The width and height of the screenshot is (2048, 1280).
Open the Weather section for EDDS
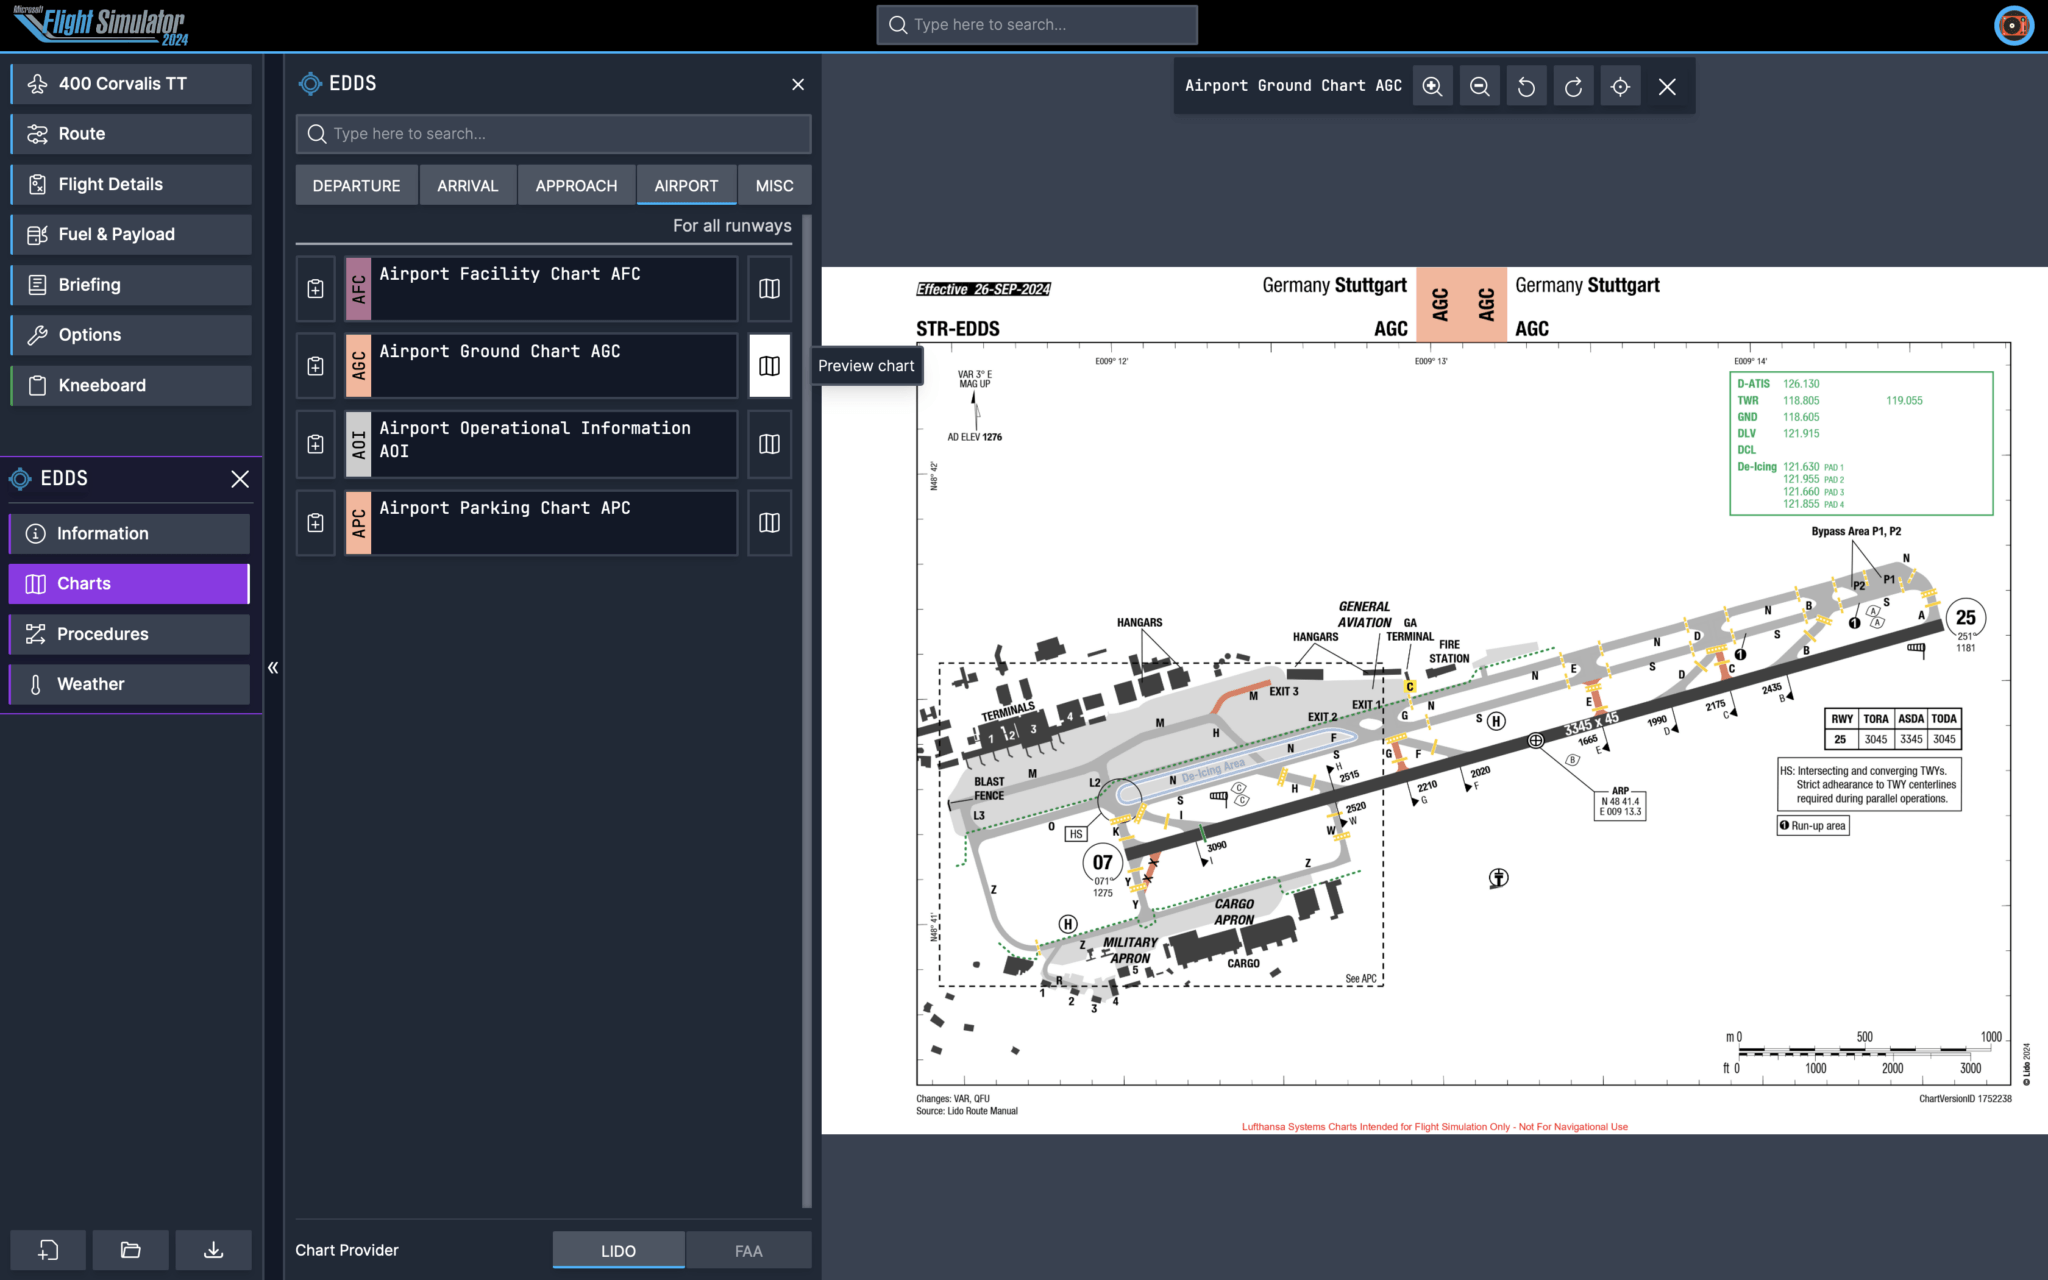128,683
